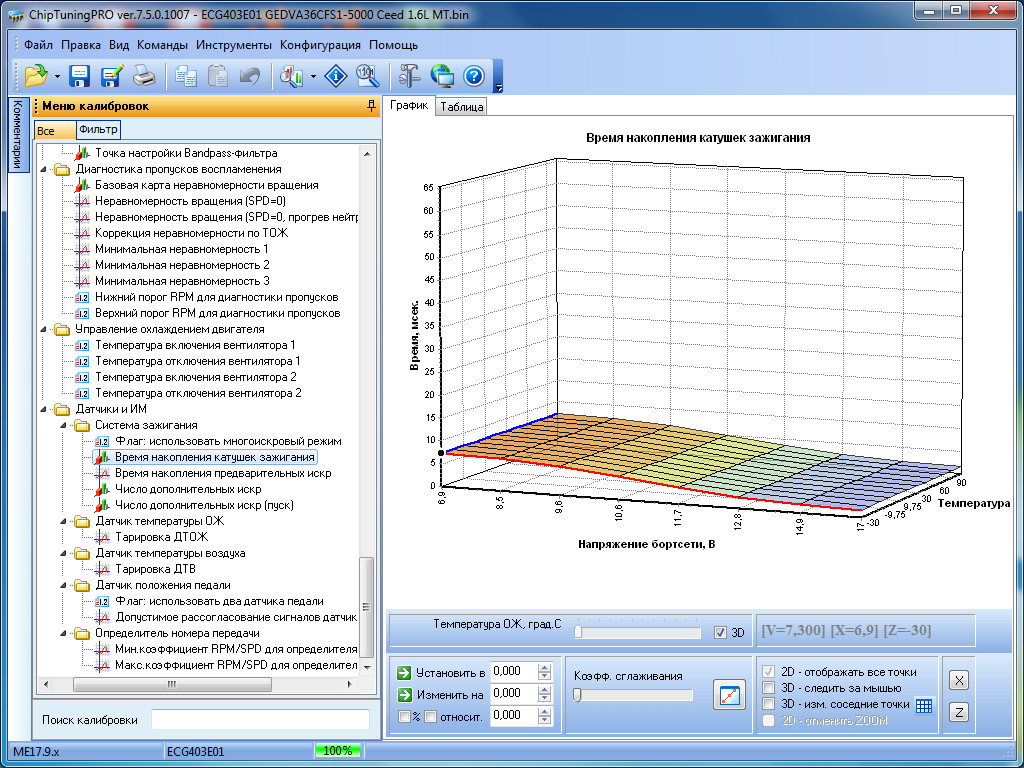Screen dimensions: 1024x768
Task: Save file with the floppy disk icon
Action: click(x=80, y=75)
